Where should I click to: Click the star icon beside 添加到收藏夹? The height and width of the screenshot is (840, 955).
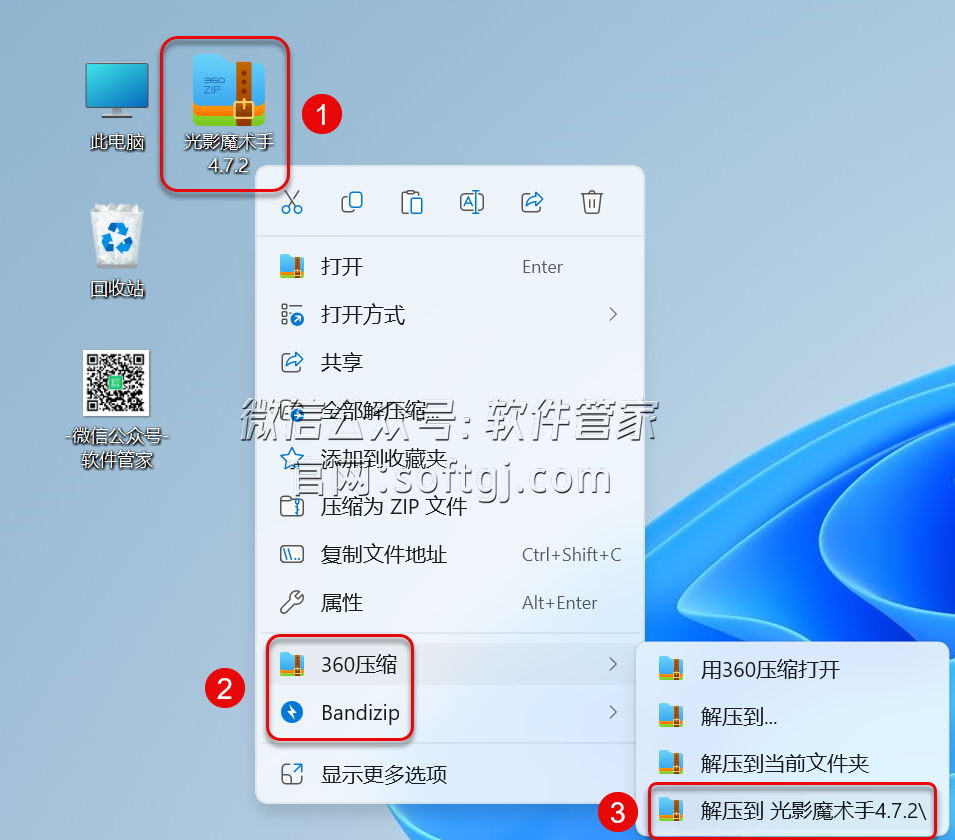pos(292,458)
